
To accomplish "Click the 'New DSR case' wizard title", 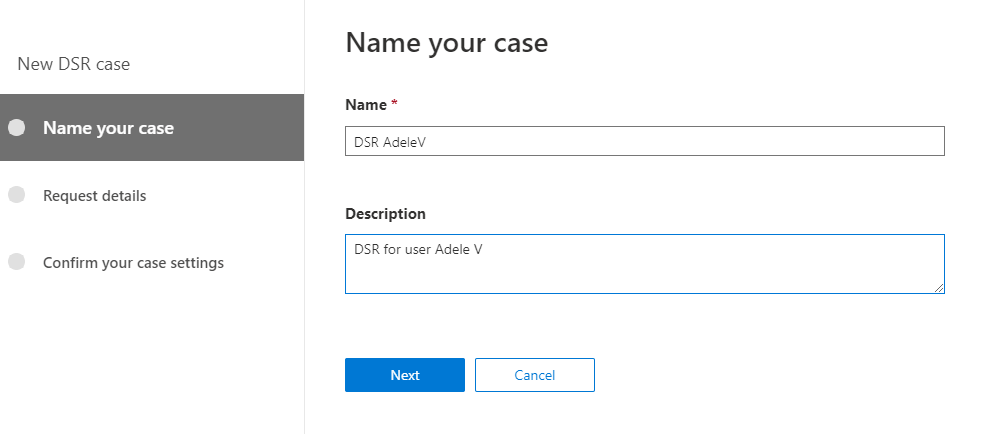I will pos(74,64).
